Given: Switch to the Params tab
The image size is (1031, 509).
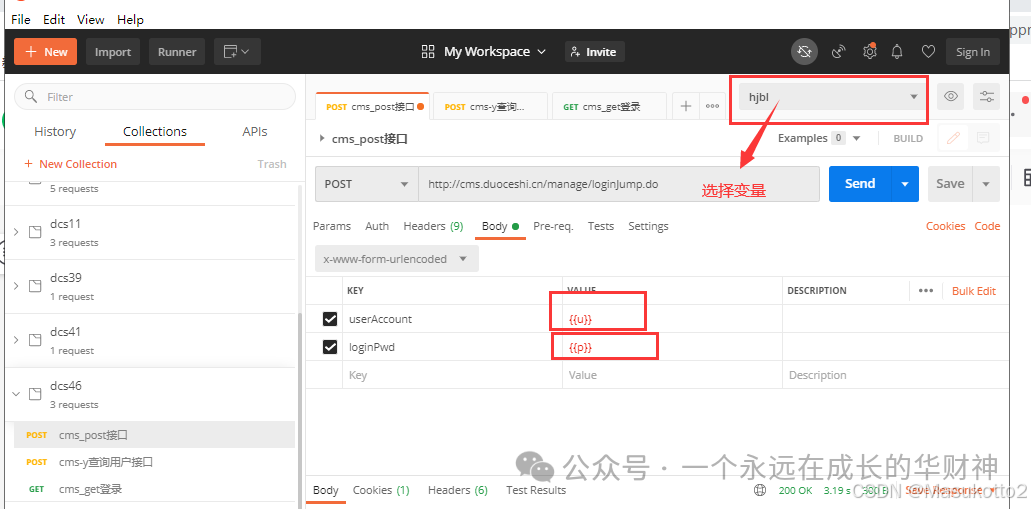Looking at the screenshot, I should click(x=332, y=226).
